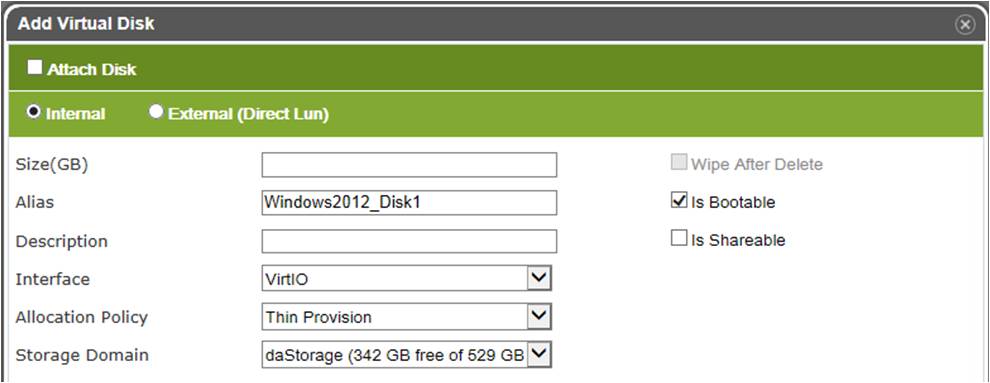Expand the daStorage storage domain selector
The image size is (990, 383).
point(407,355)
